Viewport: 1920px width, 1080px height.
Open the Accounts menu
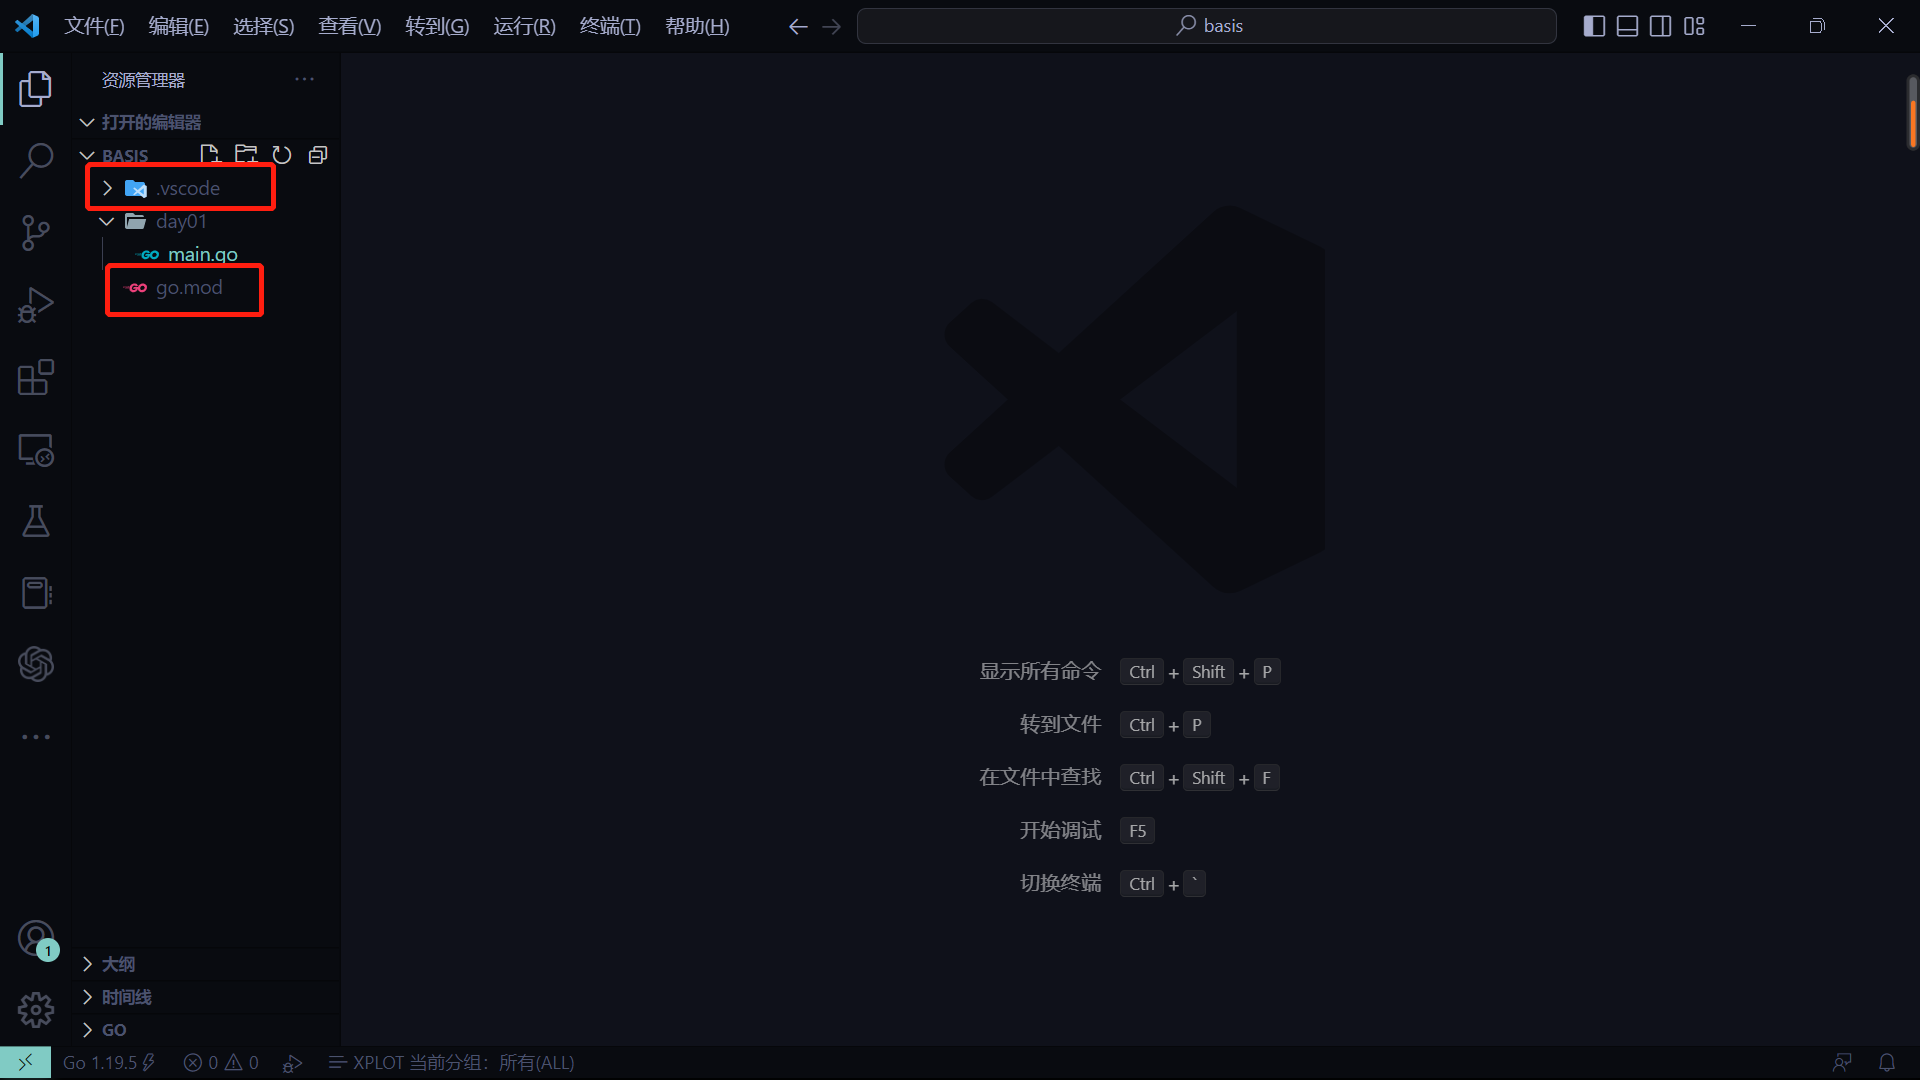(36, 939)
